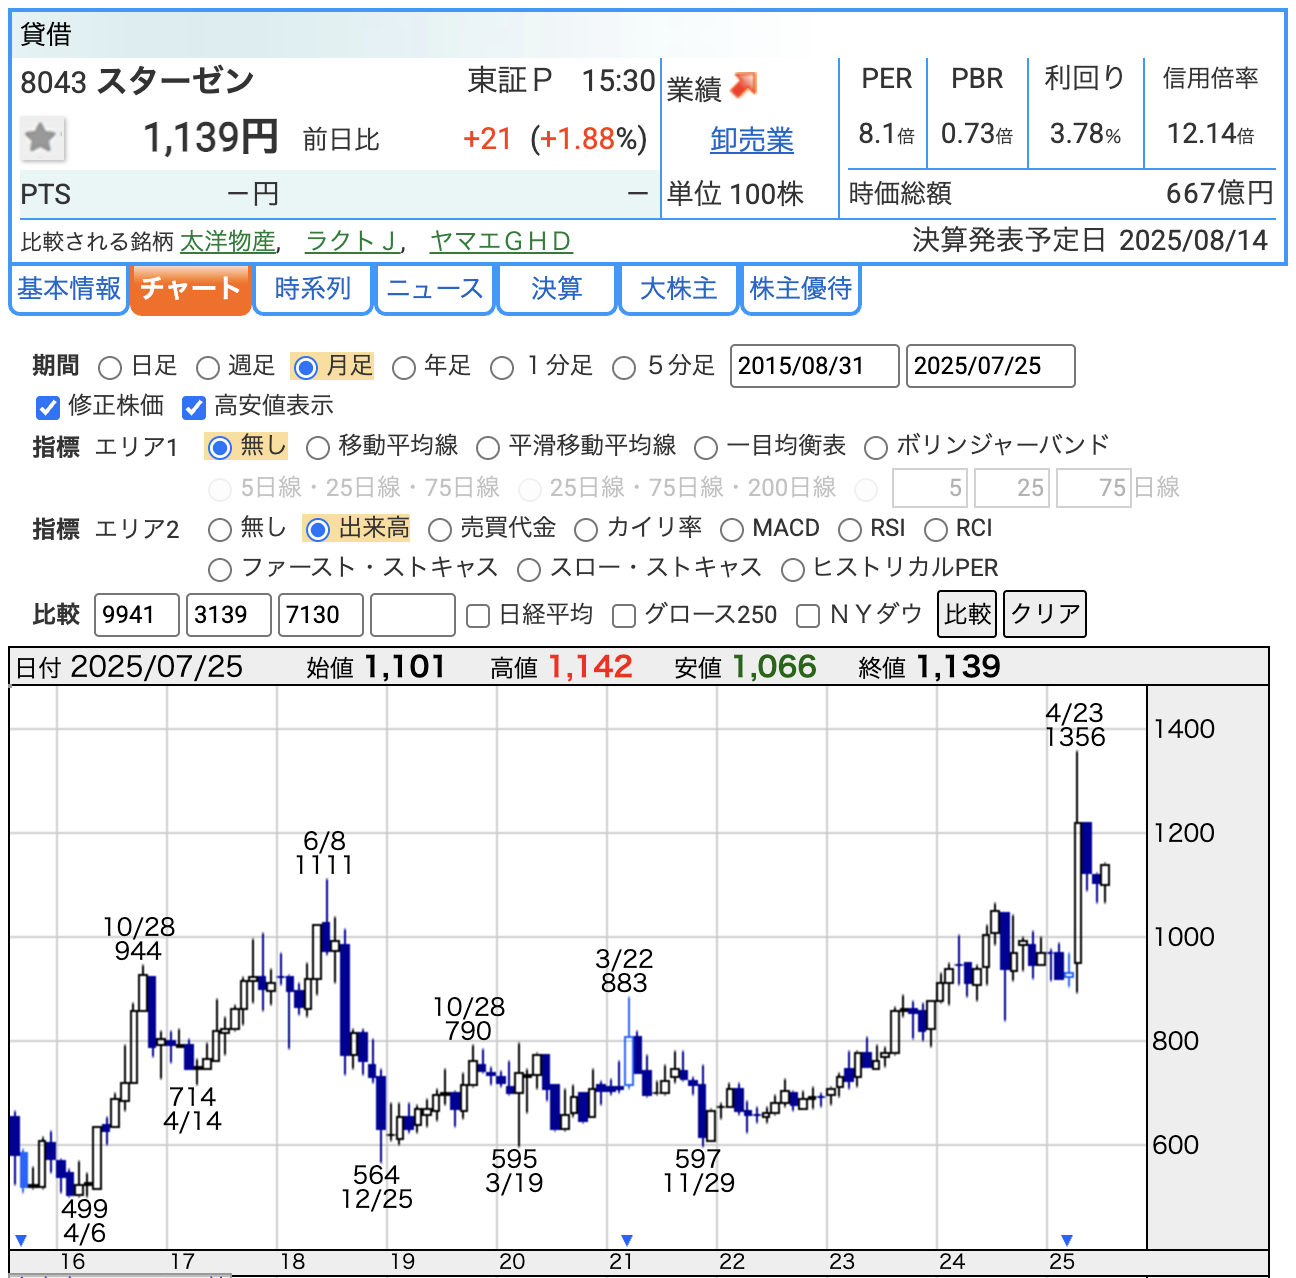Click the 1,139円 stock price
The width and height of the screenshot is (1296, 1278).
(211, 138)
